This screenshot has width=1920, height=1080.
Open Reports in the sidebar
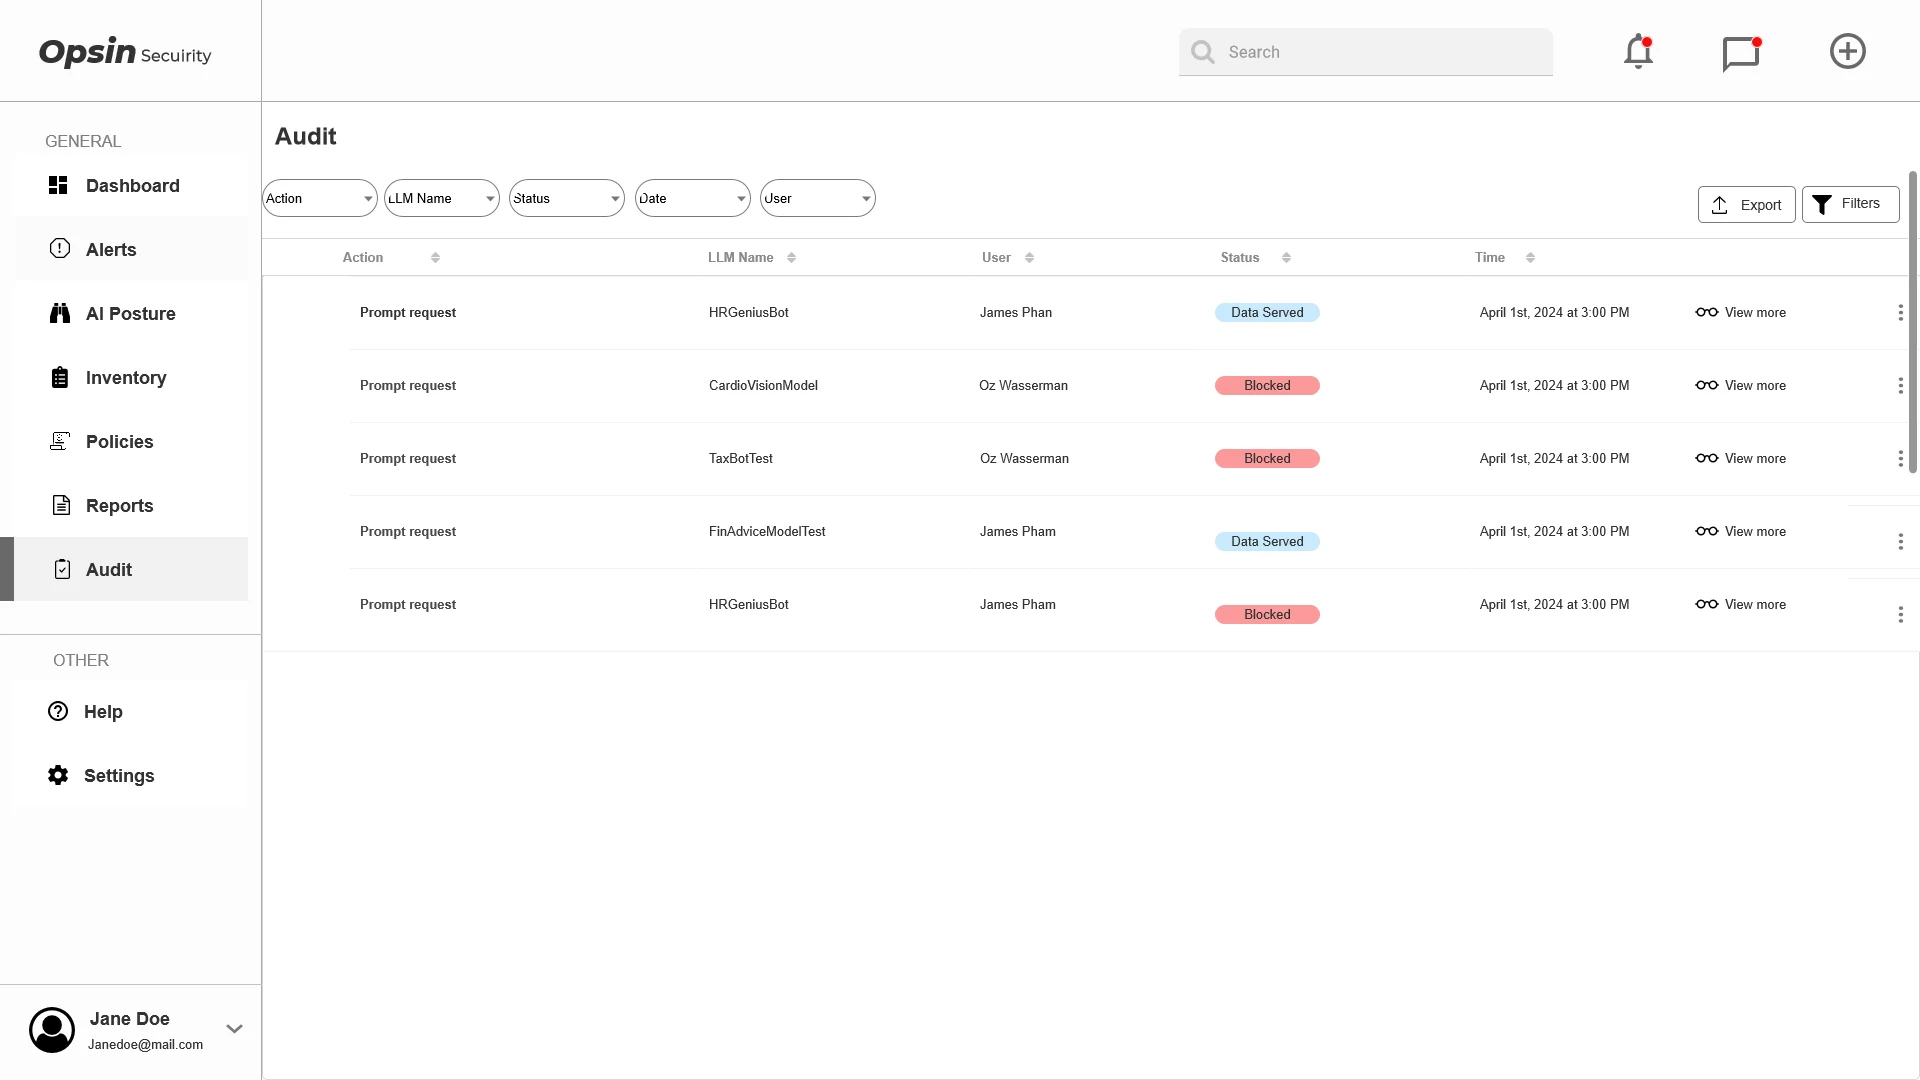[131, 505]
